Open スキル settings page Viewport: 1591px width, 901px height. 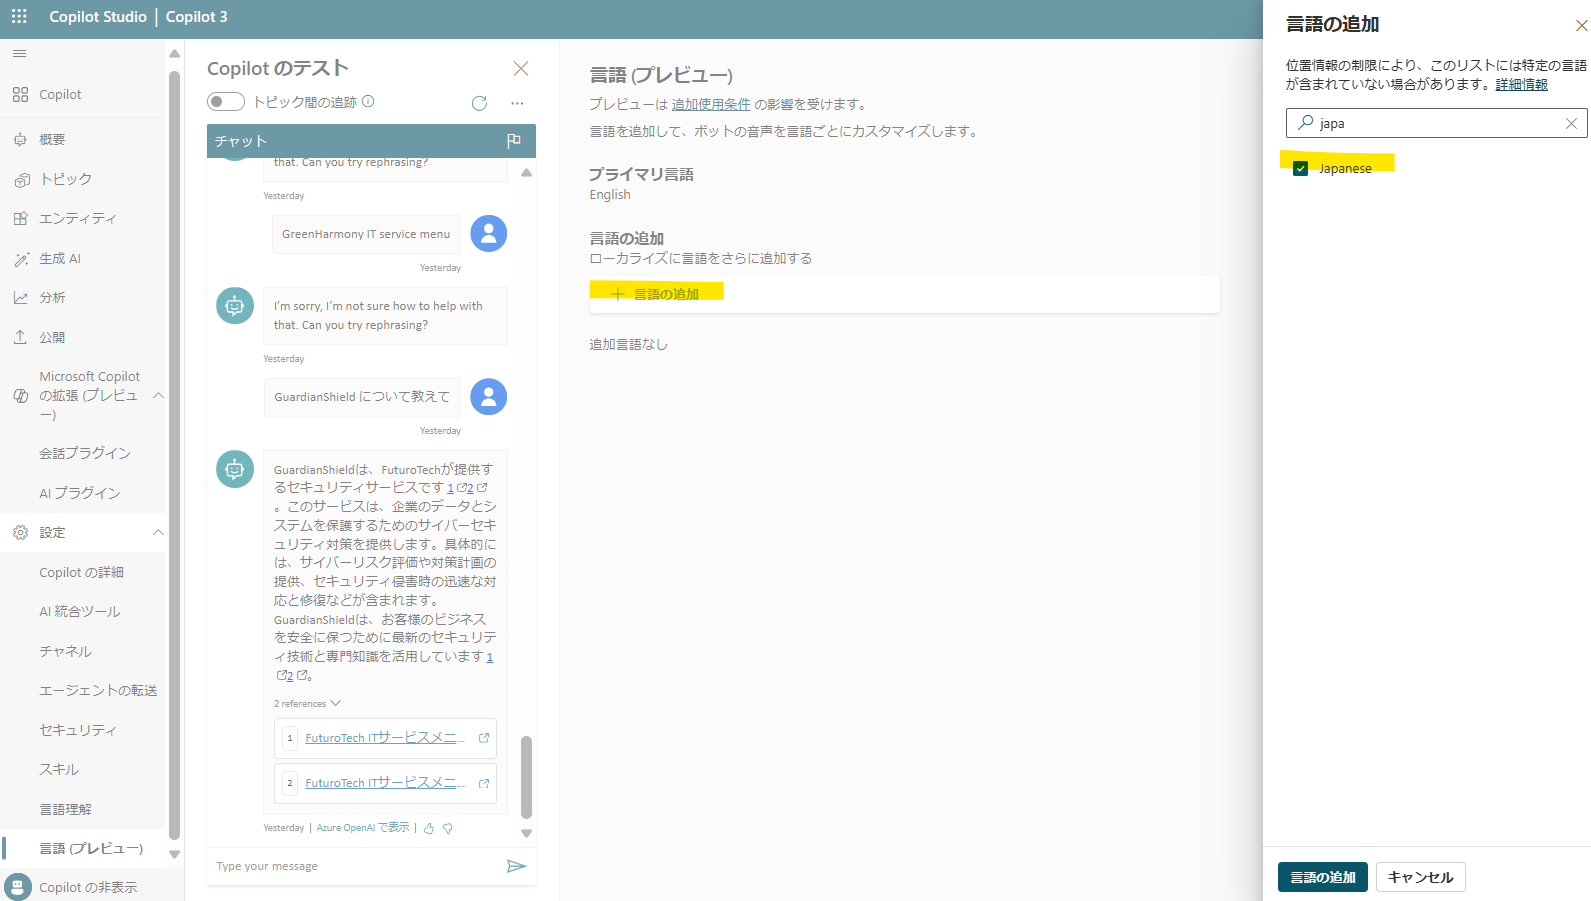pos(59,769)
